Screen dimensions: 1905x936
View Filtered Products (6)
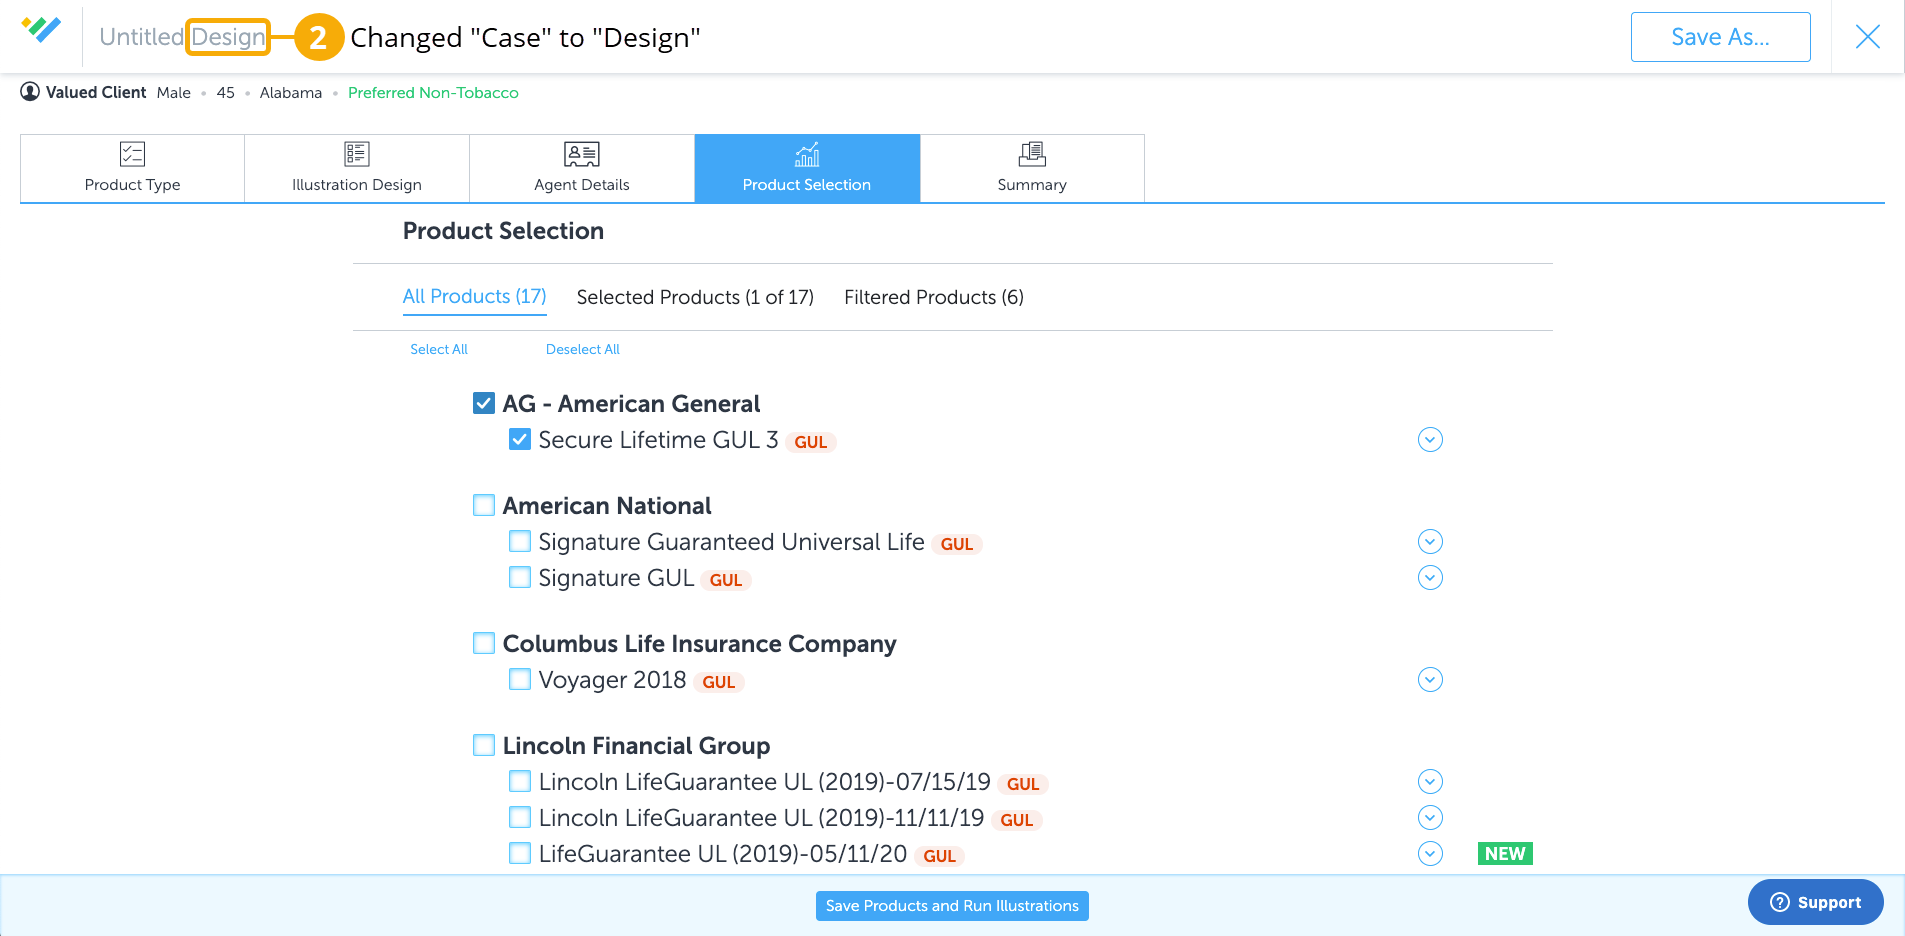point(934,297)
